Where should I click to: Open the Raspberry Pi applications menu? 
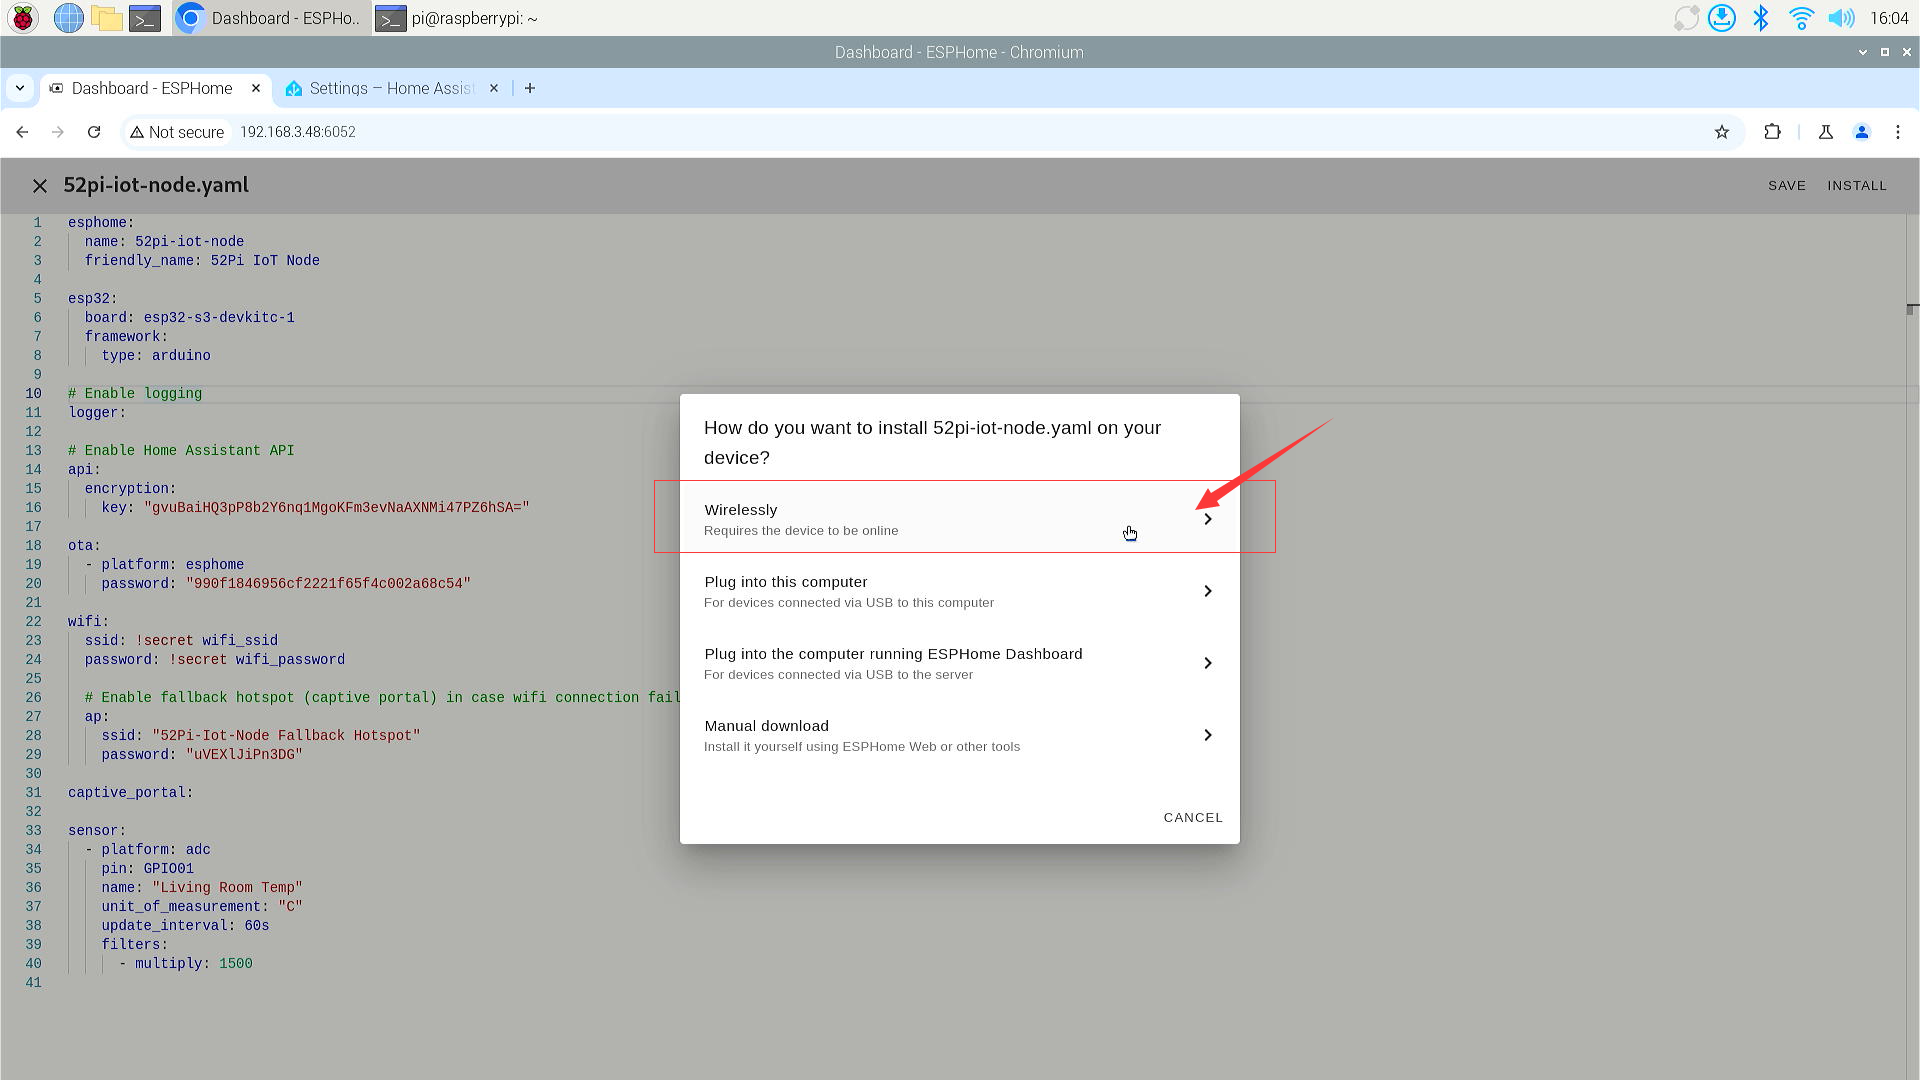pos(23,18)
